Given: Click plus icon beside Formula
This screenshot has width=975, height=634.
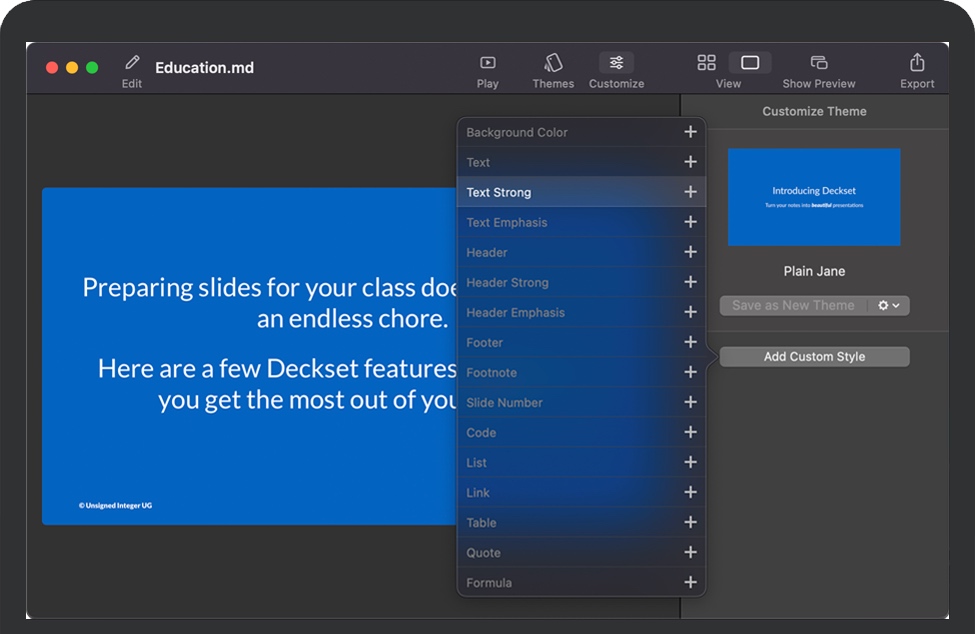Looking at the screenshot, I should pos(690,582).
